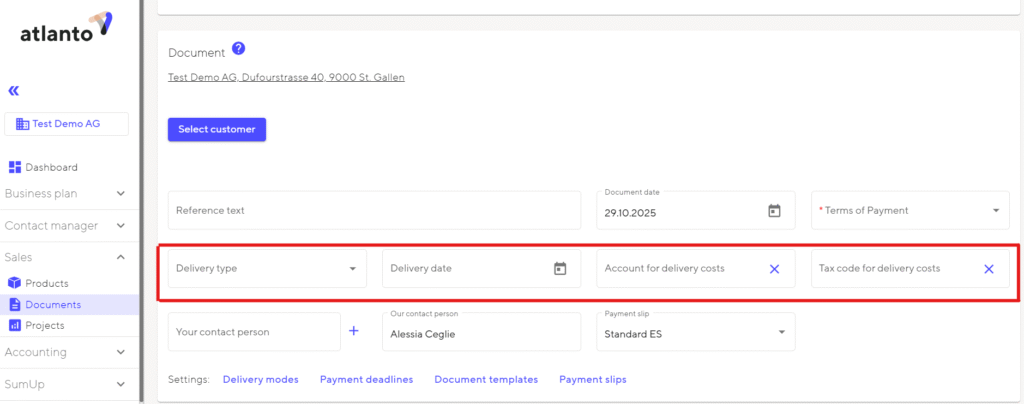The width and height of the screenshot is (1024, 404).
Task: Collapse sidebar with double chevron icon
Action: click(14, 91)
